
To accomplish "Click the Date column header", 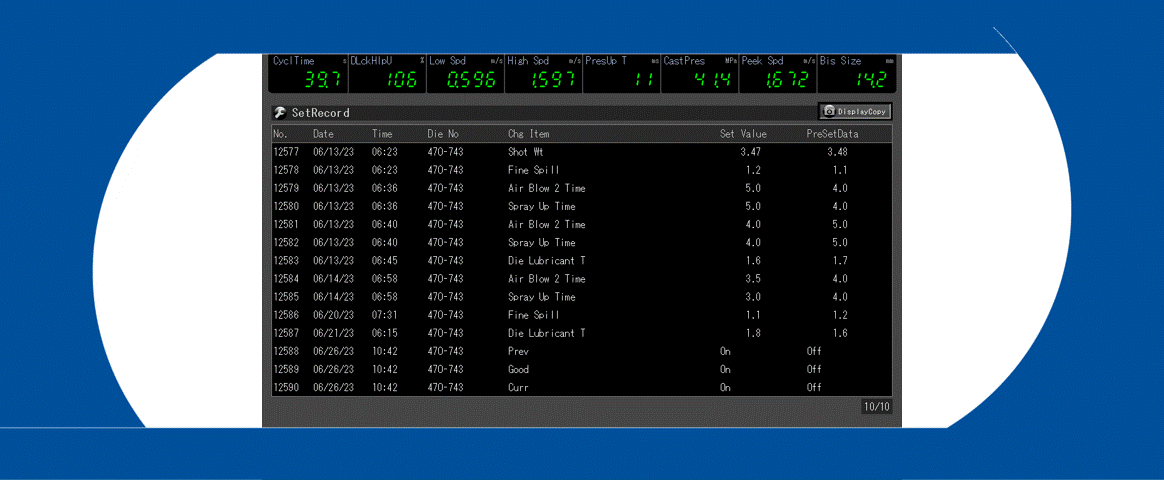I will (323, 134).
